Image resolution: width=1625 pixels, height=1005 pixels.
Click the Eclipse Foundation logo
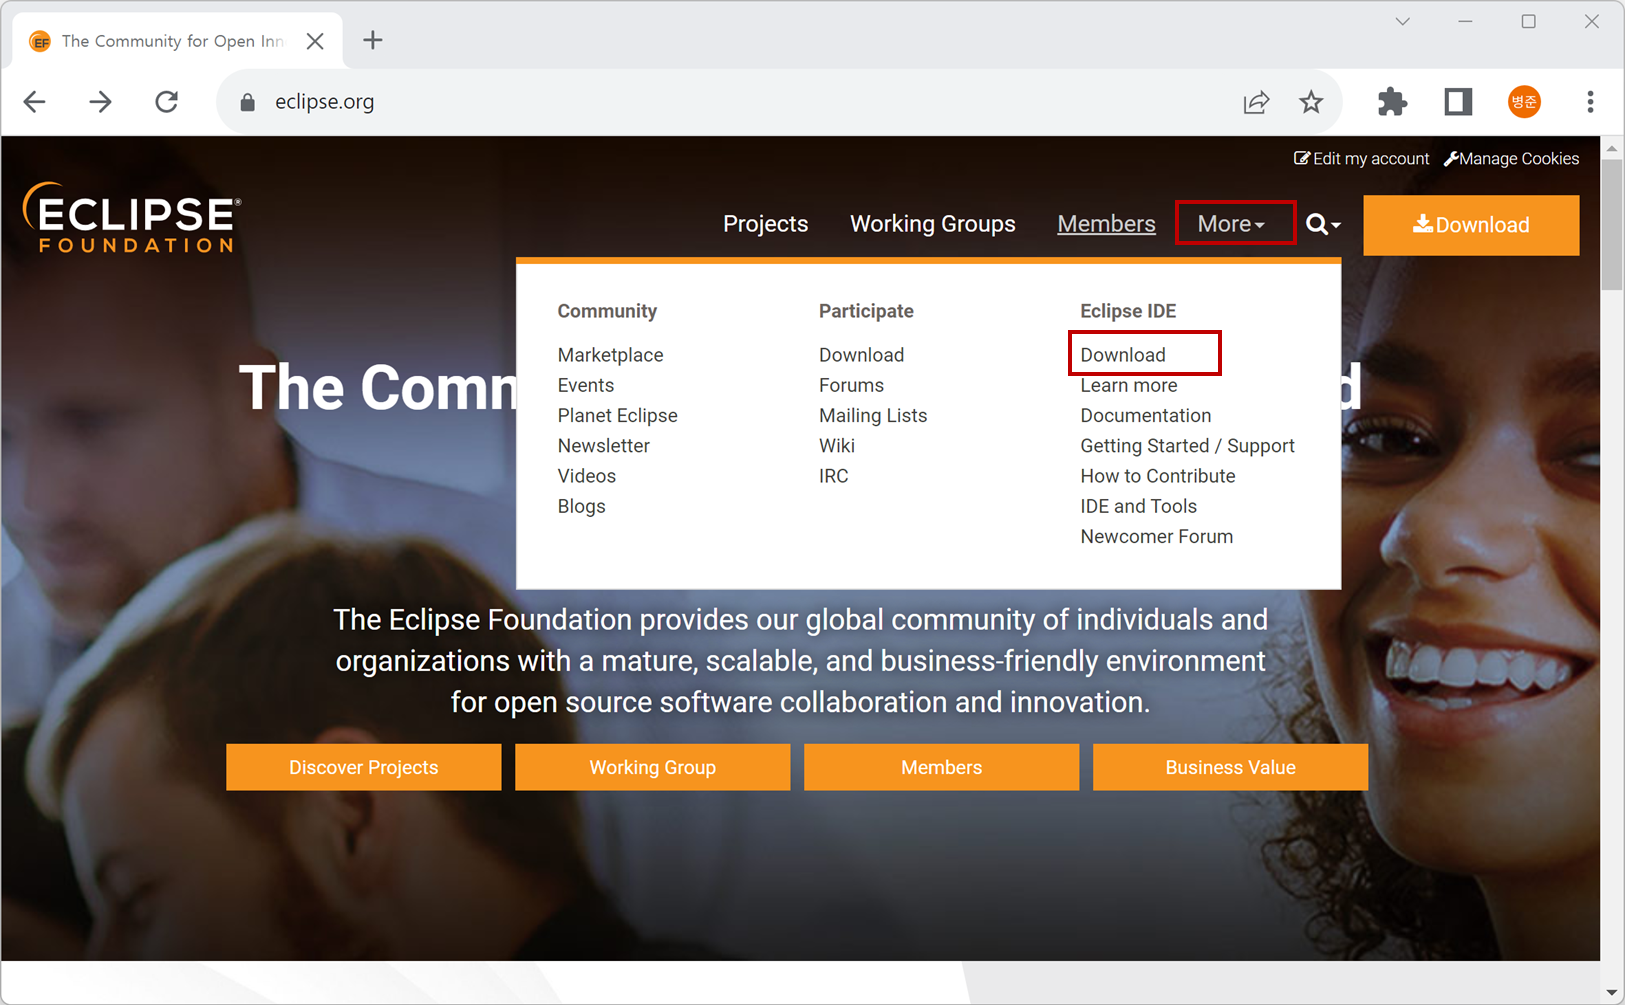[132, 217]
